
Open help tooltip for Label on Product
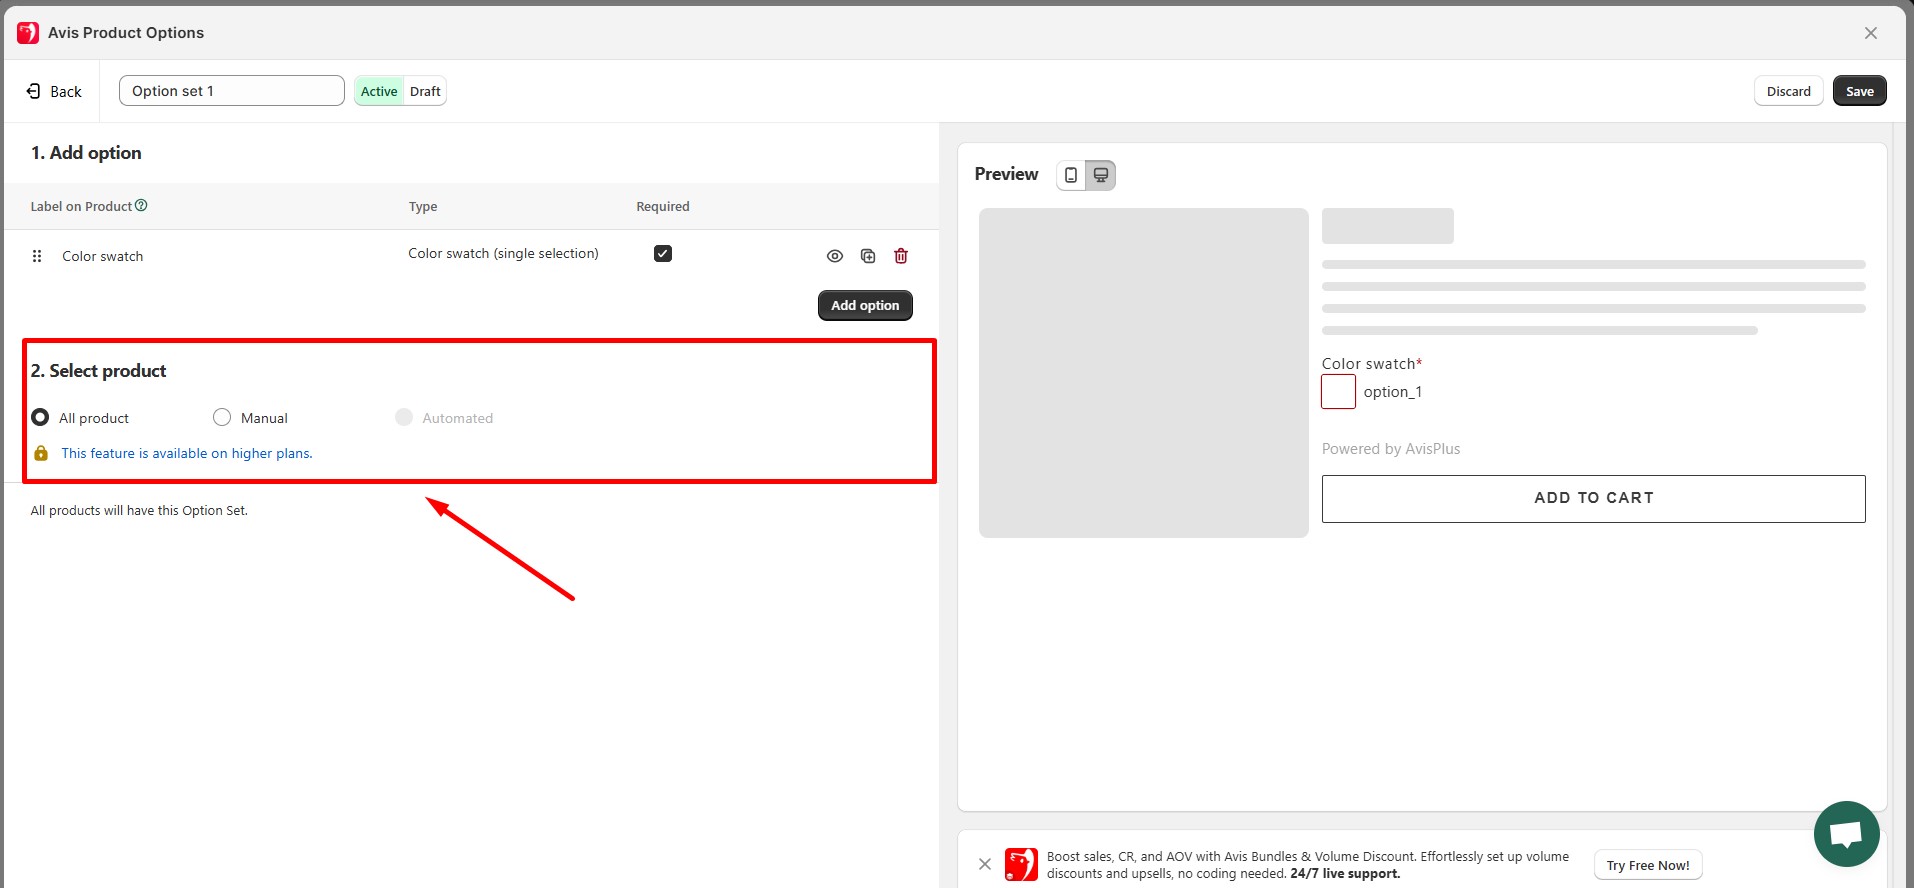click(x=141, y=205)
